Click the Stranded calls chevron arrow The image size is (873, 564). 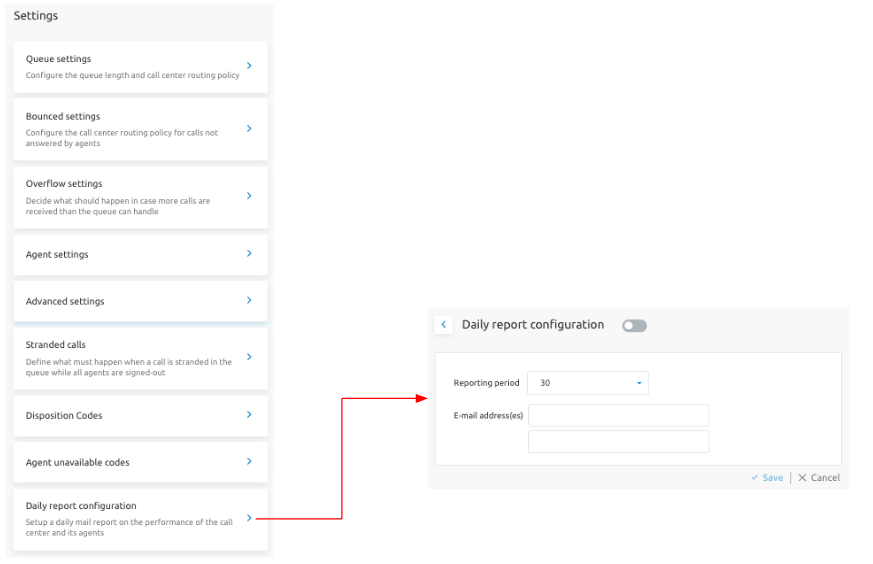click(x=249, y=357)
